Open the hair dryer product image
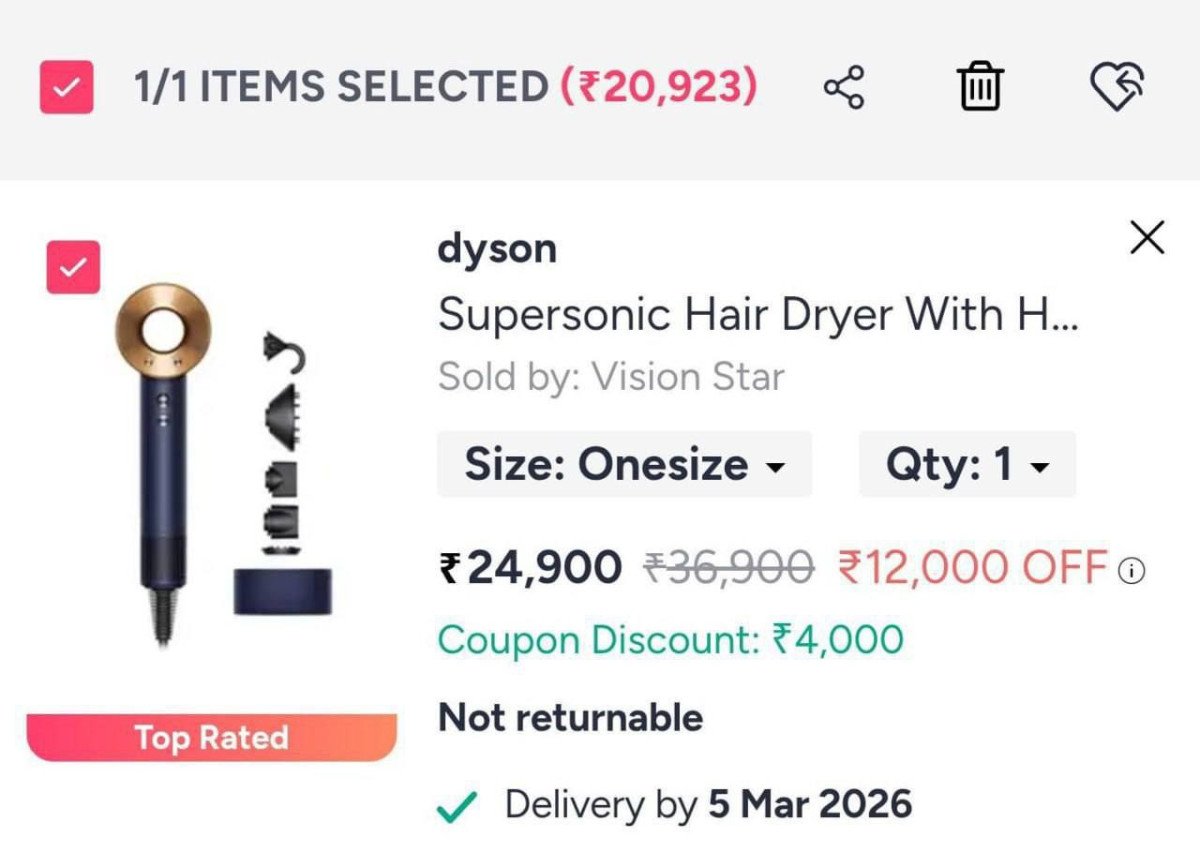Viewport: 1200px width, 852px height. [x=220, y=465]
